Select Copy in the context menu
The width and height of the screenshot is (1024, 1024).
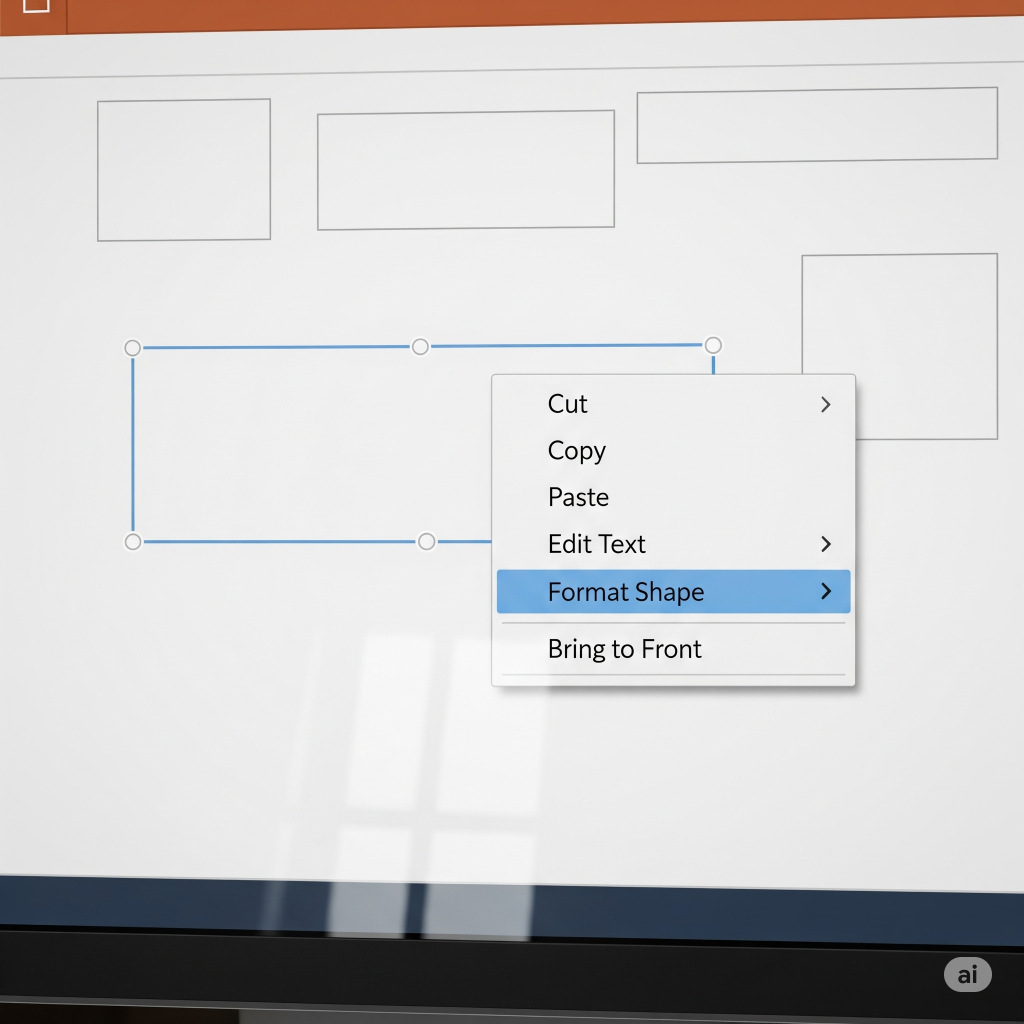point(576,451)
